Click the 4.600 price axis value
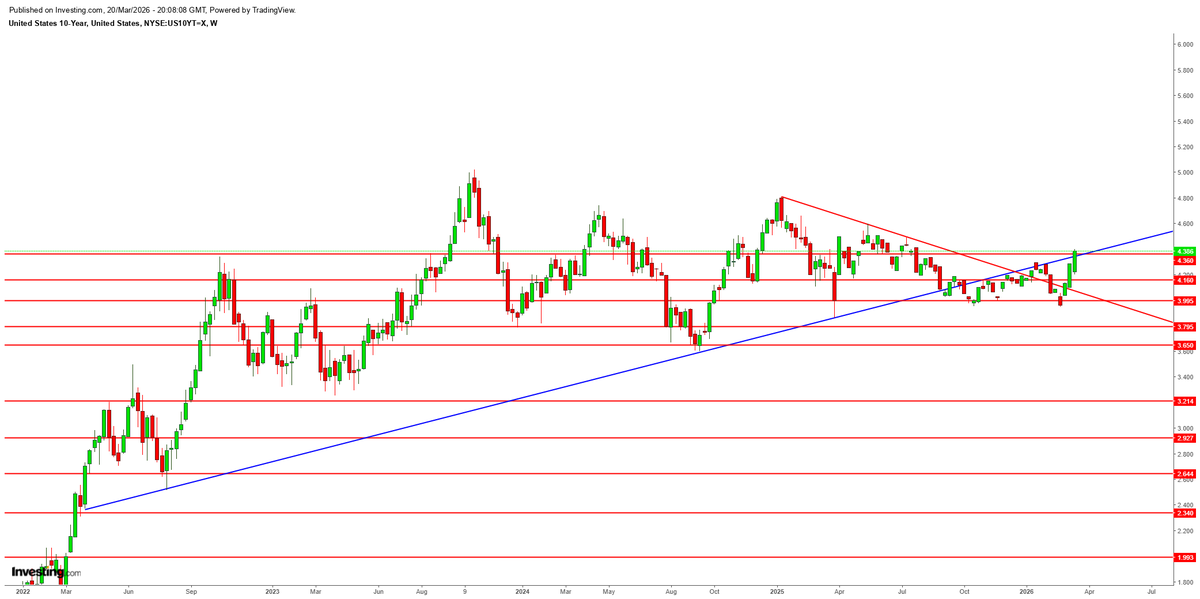Screen dimensions: 1200x599 coord(1185,224)
